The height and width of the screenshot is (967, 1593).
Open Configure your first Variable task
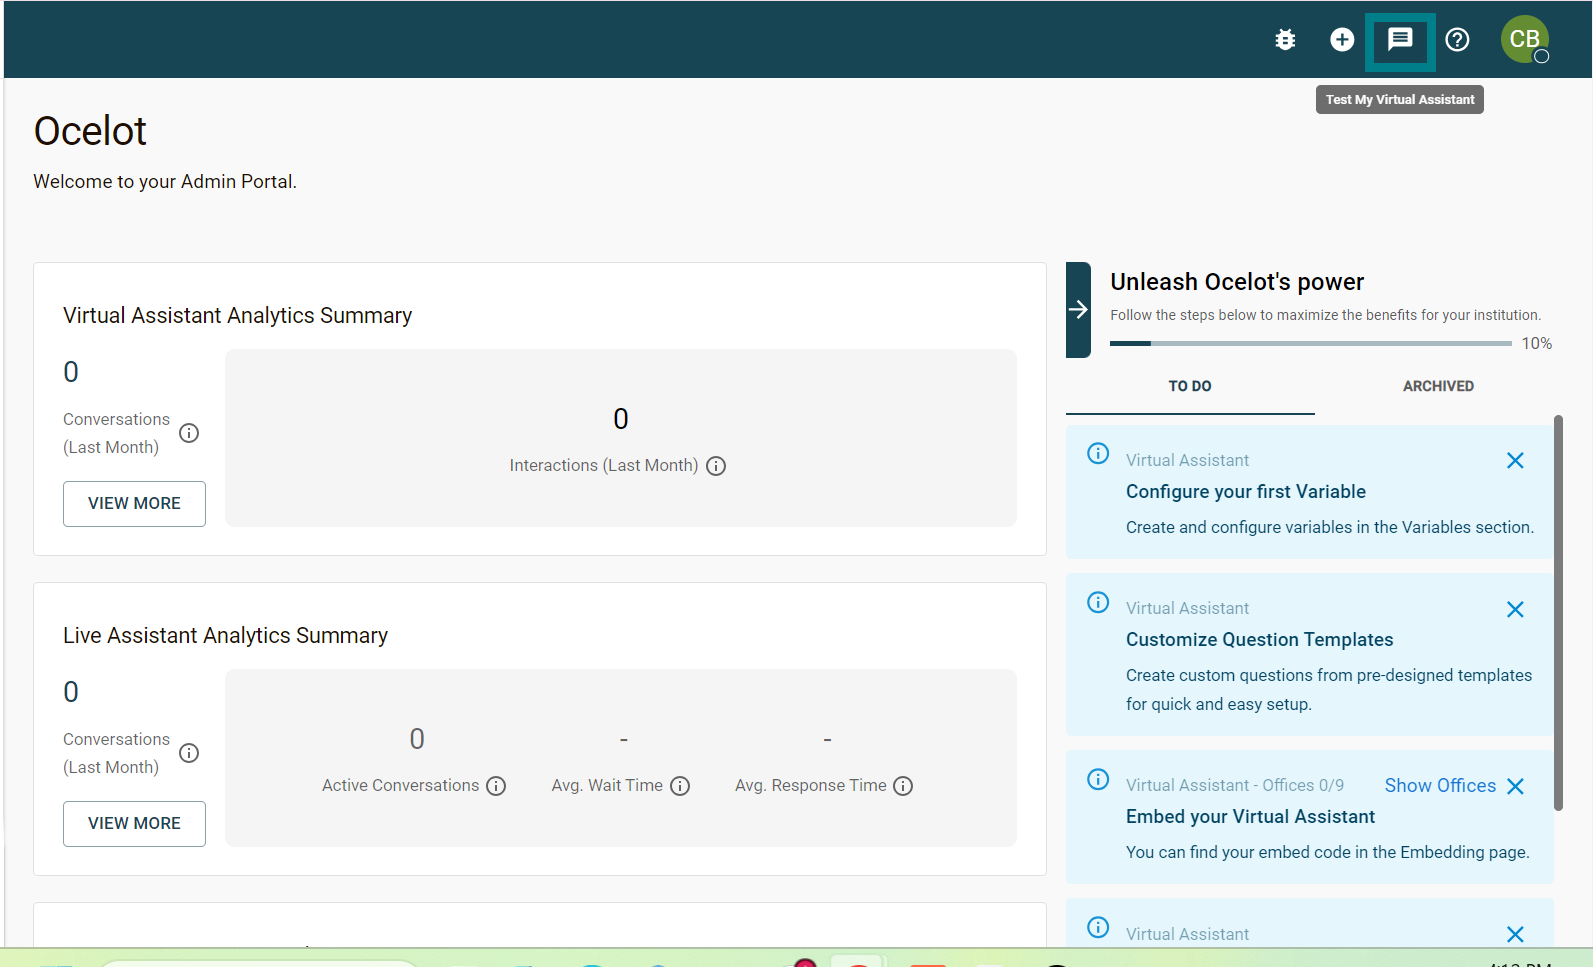1246,492
